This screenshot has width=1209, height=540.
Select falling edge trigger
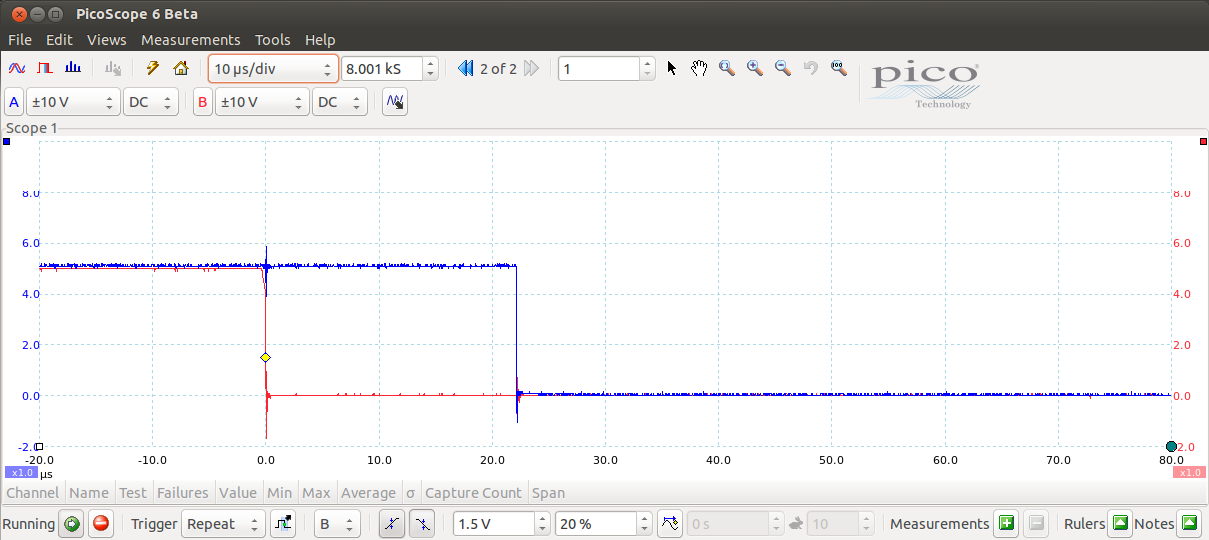(422, 523)
